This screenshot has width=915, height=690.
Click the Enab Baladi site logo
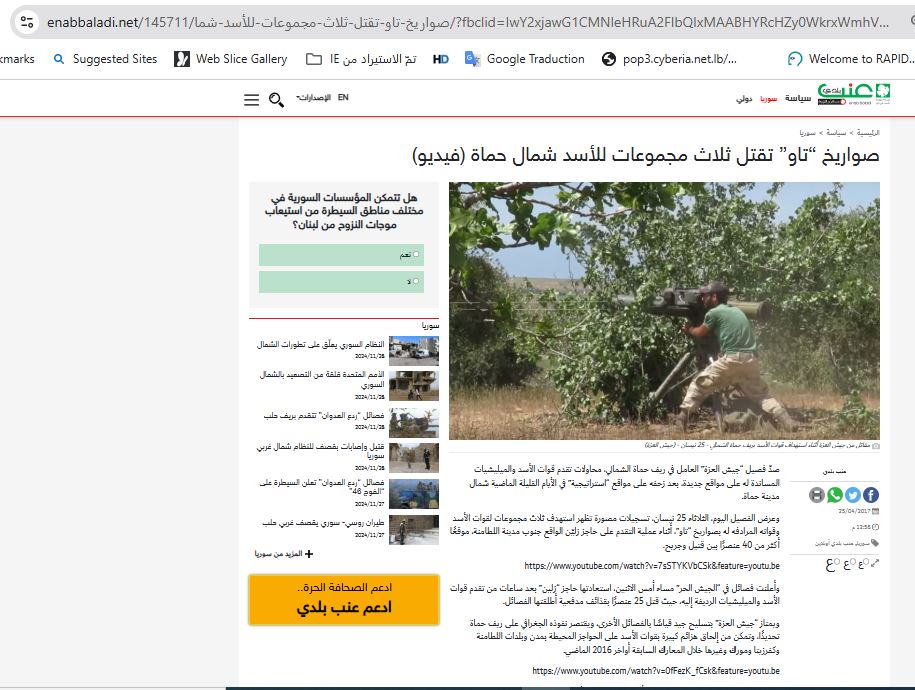(x=853, y=97)
